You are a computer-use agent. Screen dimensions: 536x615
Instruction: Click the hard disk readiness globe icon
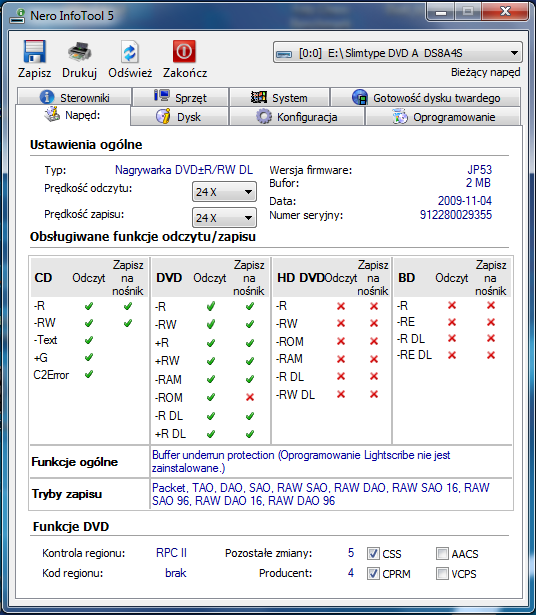tap(360, 97)
